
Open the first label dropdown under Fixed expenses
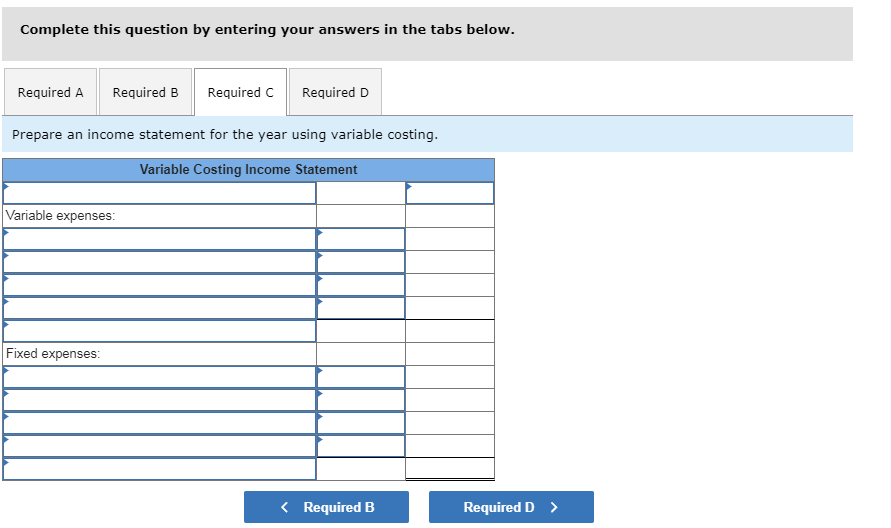[160, 377]
